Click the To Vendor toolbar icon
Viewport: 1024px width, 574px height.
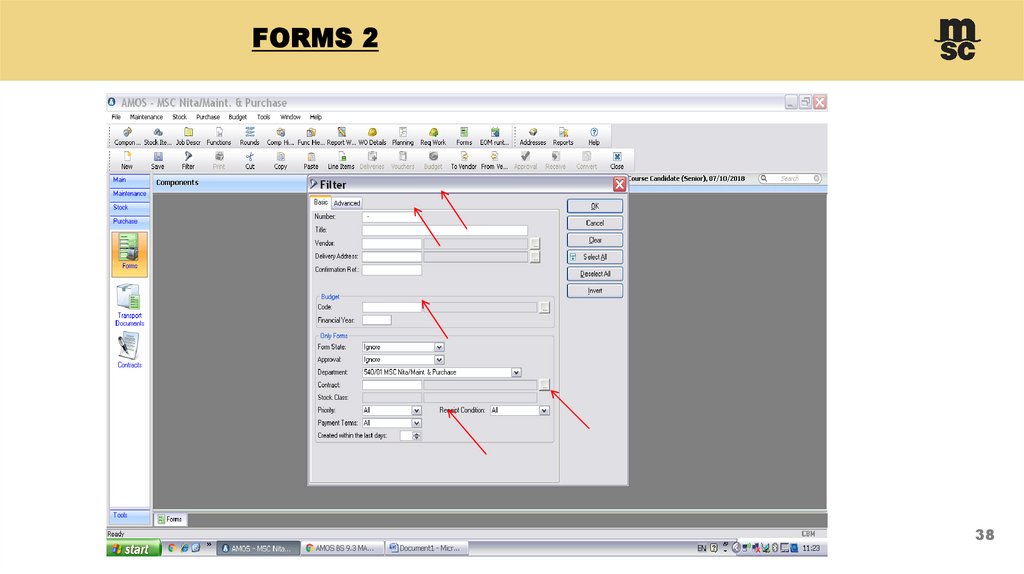pos(464,161)
